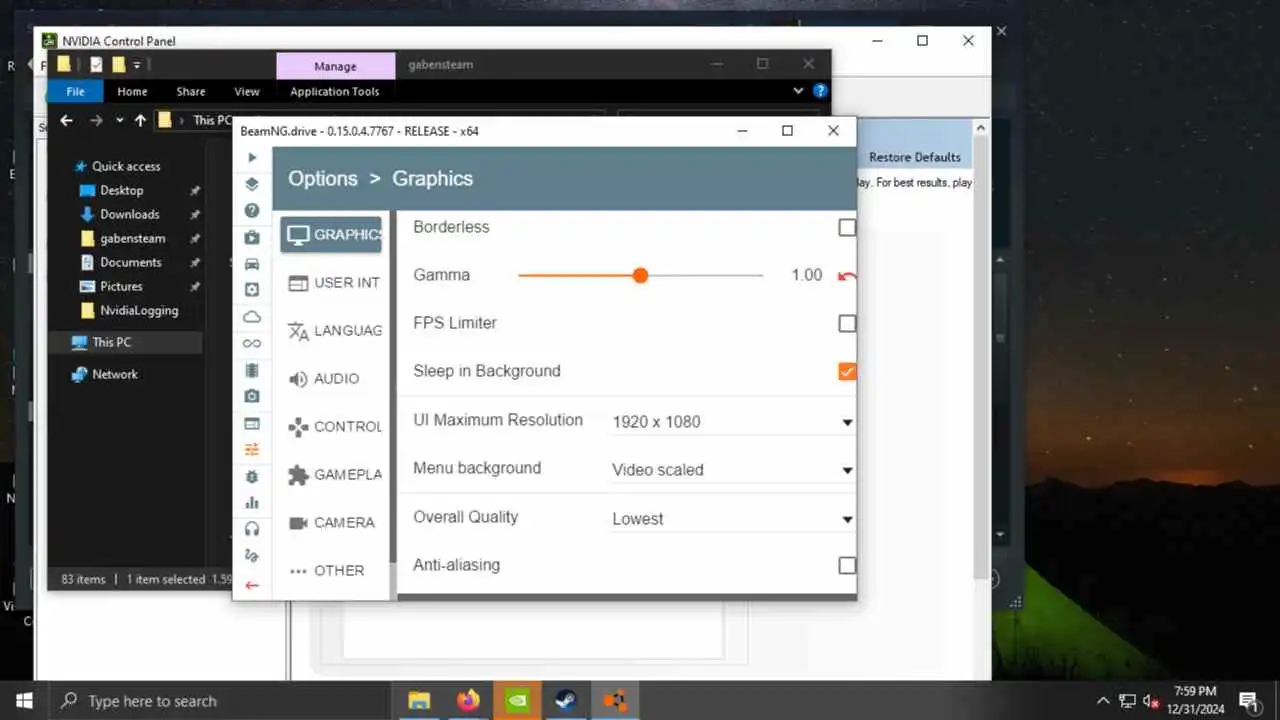Uncheck Sleep in Background
This screenshot has width=1280, height=720.
(847, 371)
